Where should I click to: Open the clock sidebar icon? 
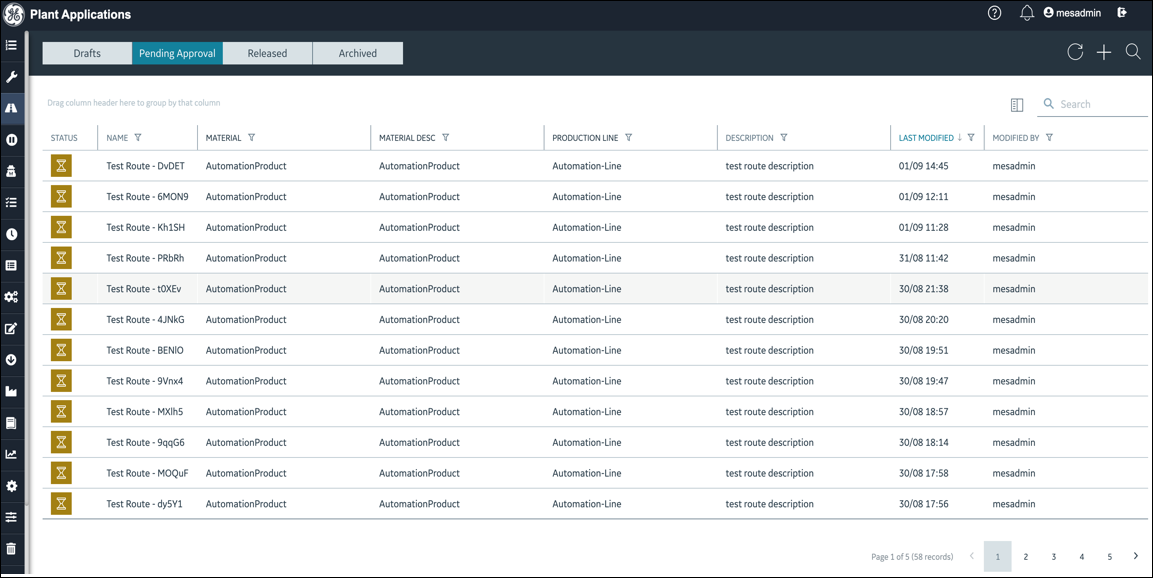click(x=11, y=234)
